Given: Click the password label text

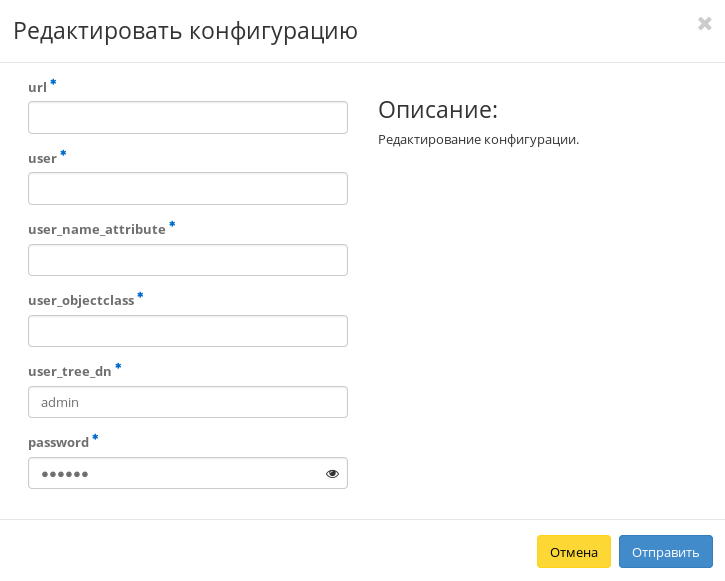Looking at the screenshot, I should pyautogui.click(x=58, y=443).
